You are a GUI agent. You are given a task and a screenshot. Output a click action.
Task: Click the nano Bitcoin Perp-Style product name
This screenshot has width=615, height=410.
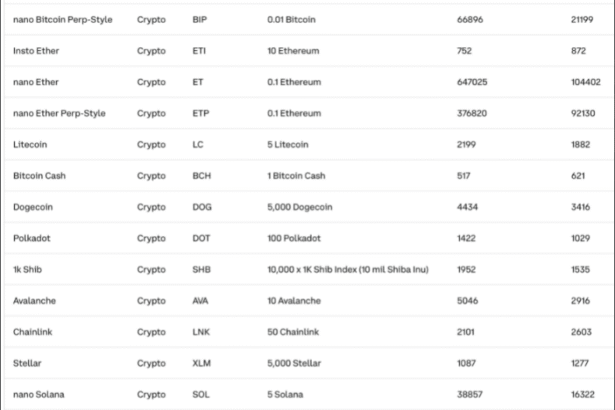(x=62, y=19)
